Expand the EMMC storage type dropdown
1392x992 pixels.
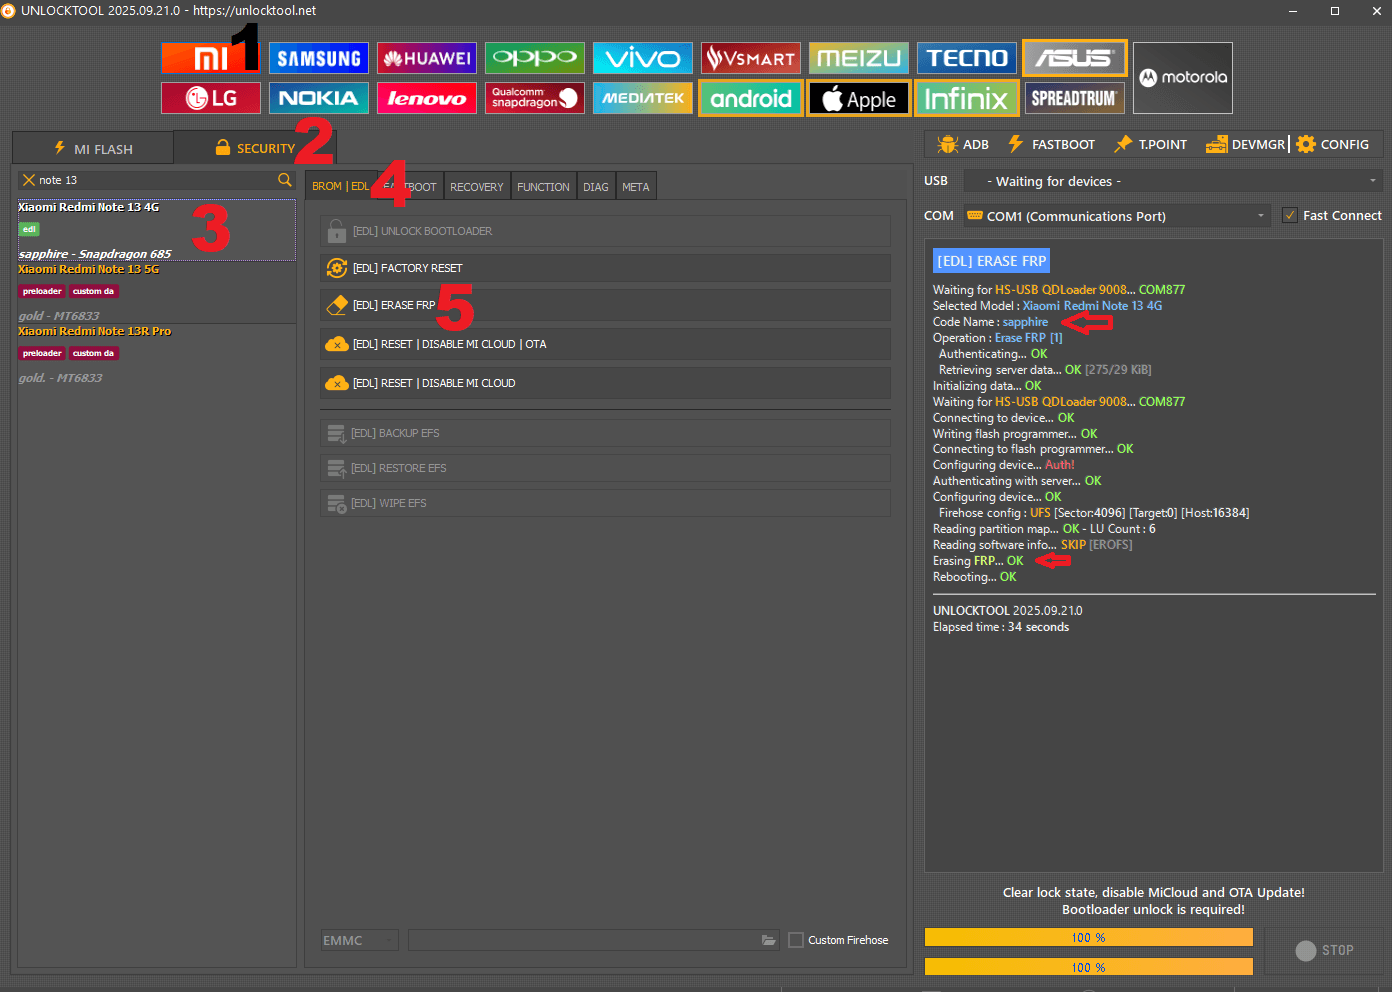click(x=359, y=940)
